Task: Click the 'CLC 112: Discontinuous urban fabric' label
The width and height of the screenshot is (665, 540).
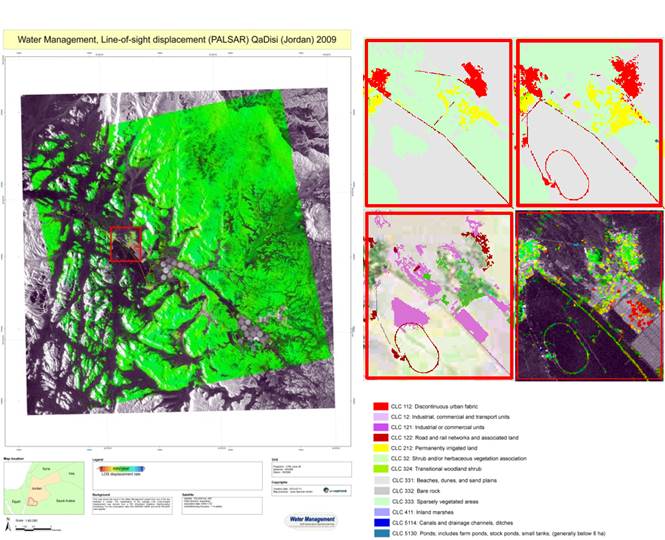Action: click(x=434, y=406)
